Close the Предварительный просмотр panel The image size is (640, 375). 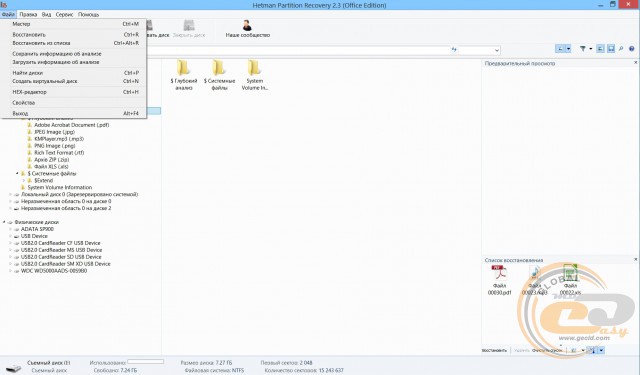tap(636, 63)
